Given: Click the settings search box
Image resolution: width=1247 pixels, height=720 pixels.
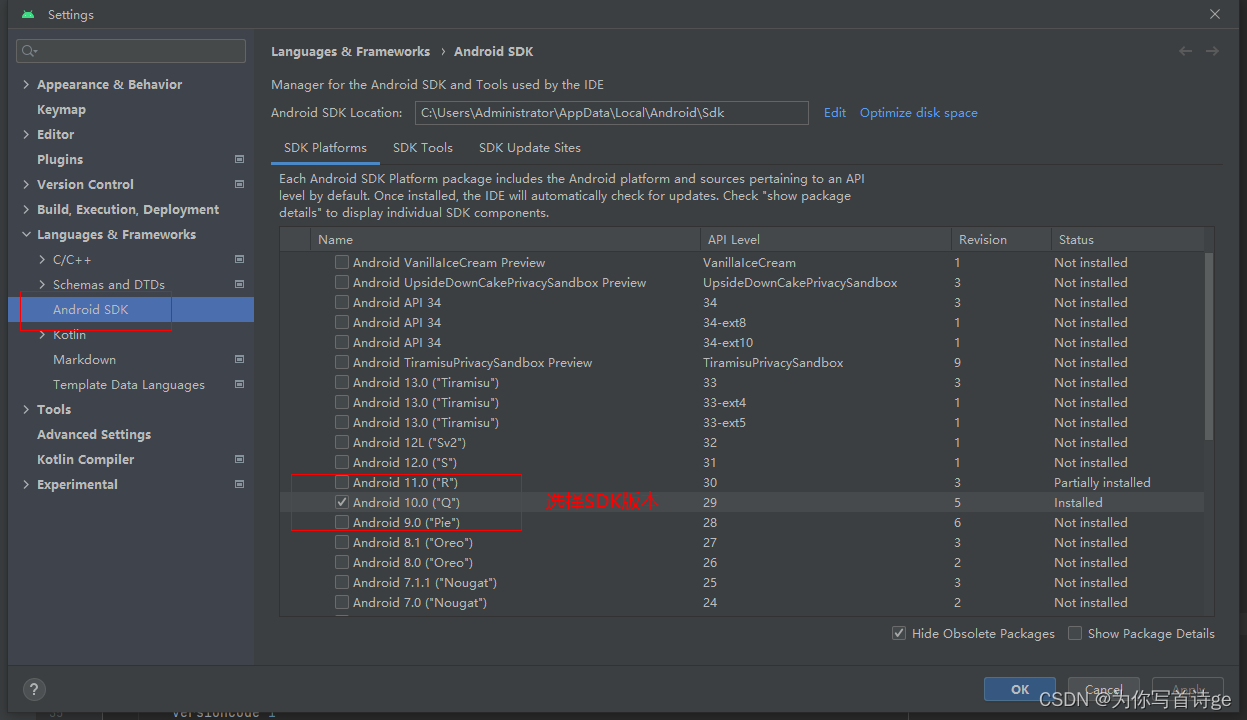Looking at the screenshot, I should pyautogui.click(x=131, y=51).
